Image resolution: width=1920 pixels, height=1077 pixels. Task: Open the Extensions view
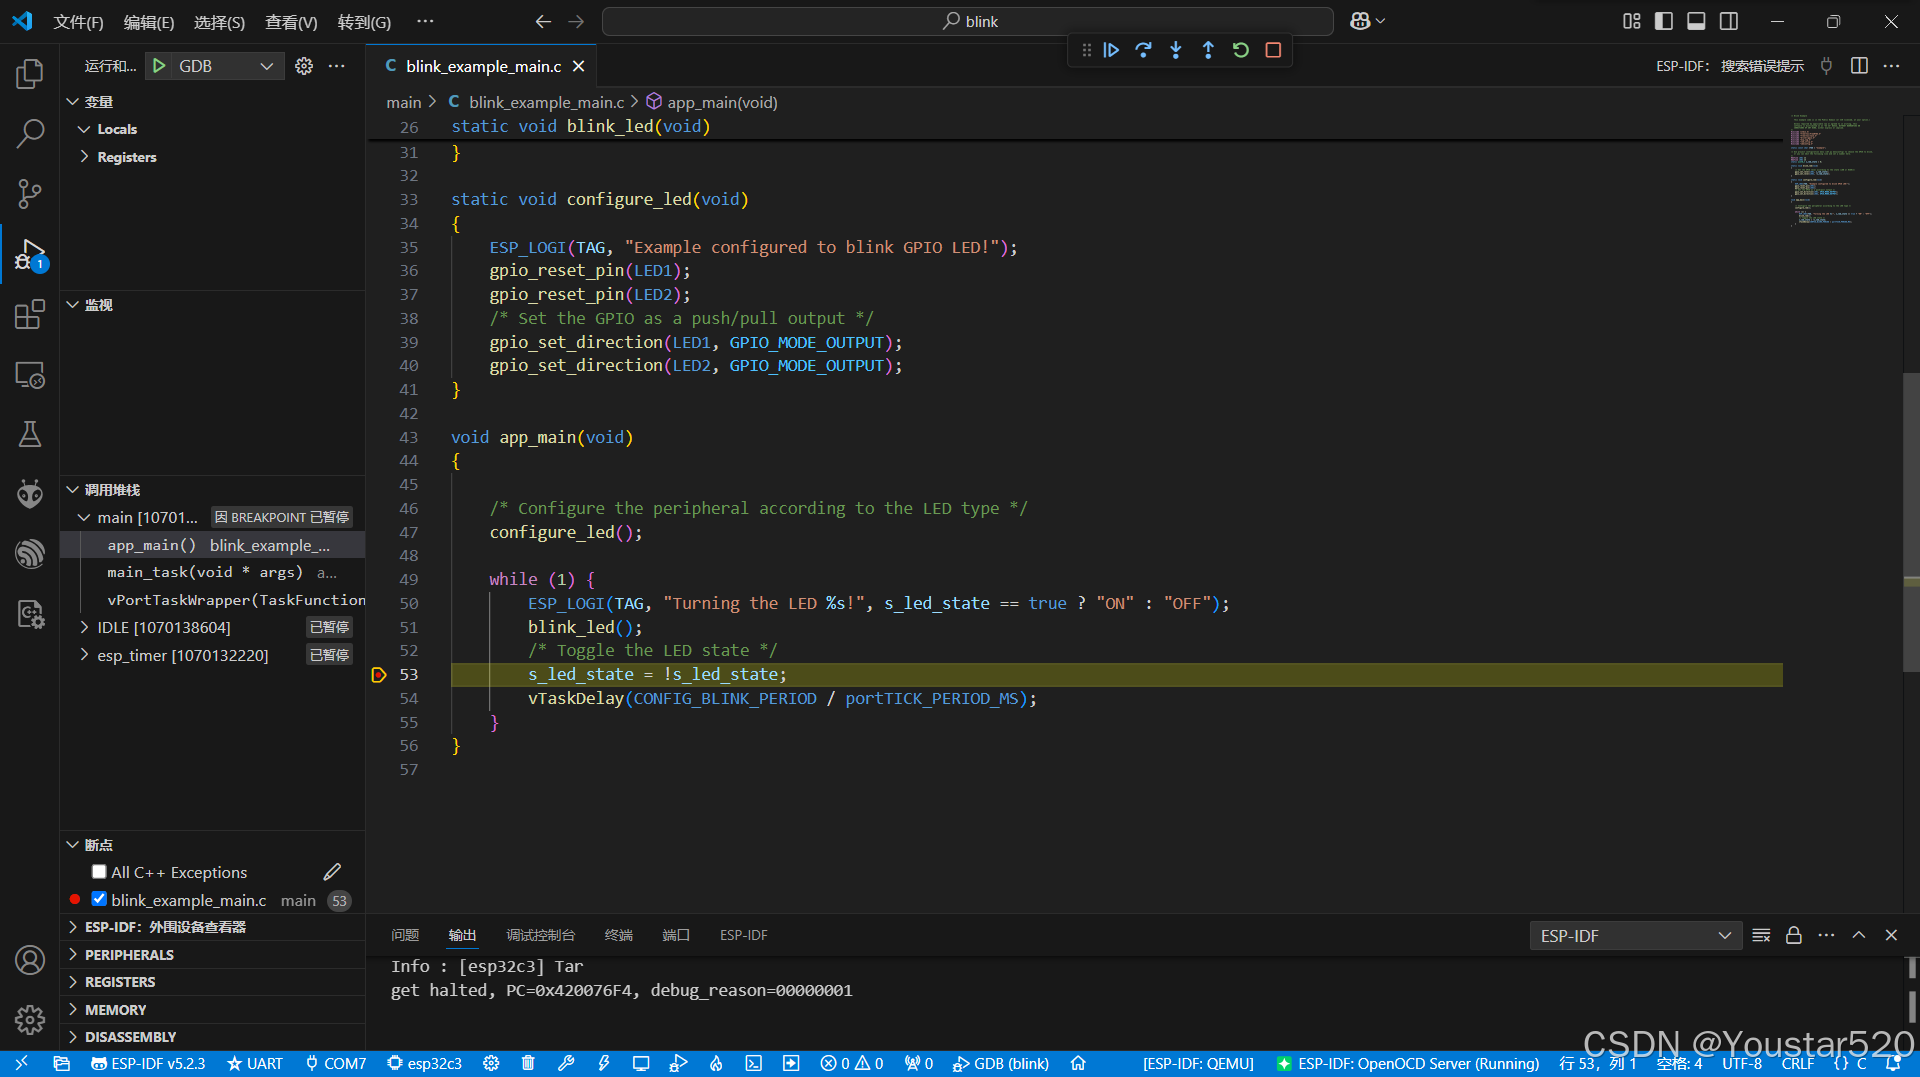tap(30, 314)
